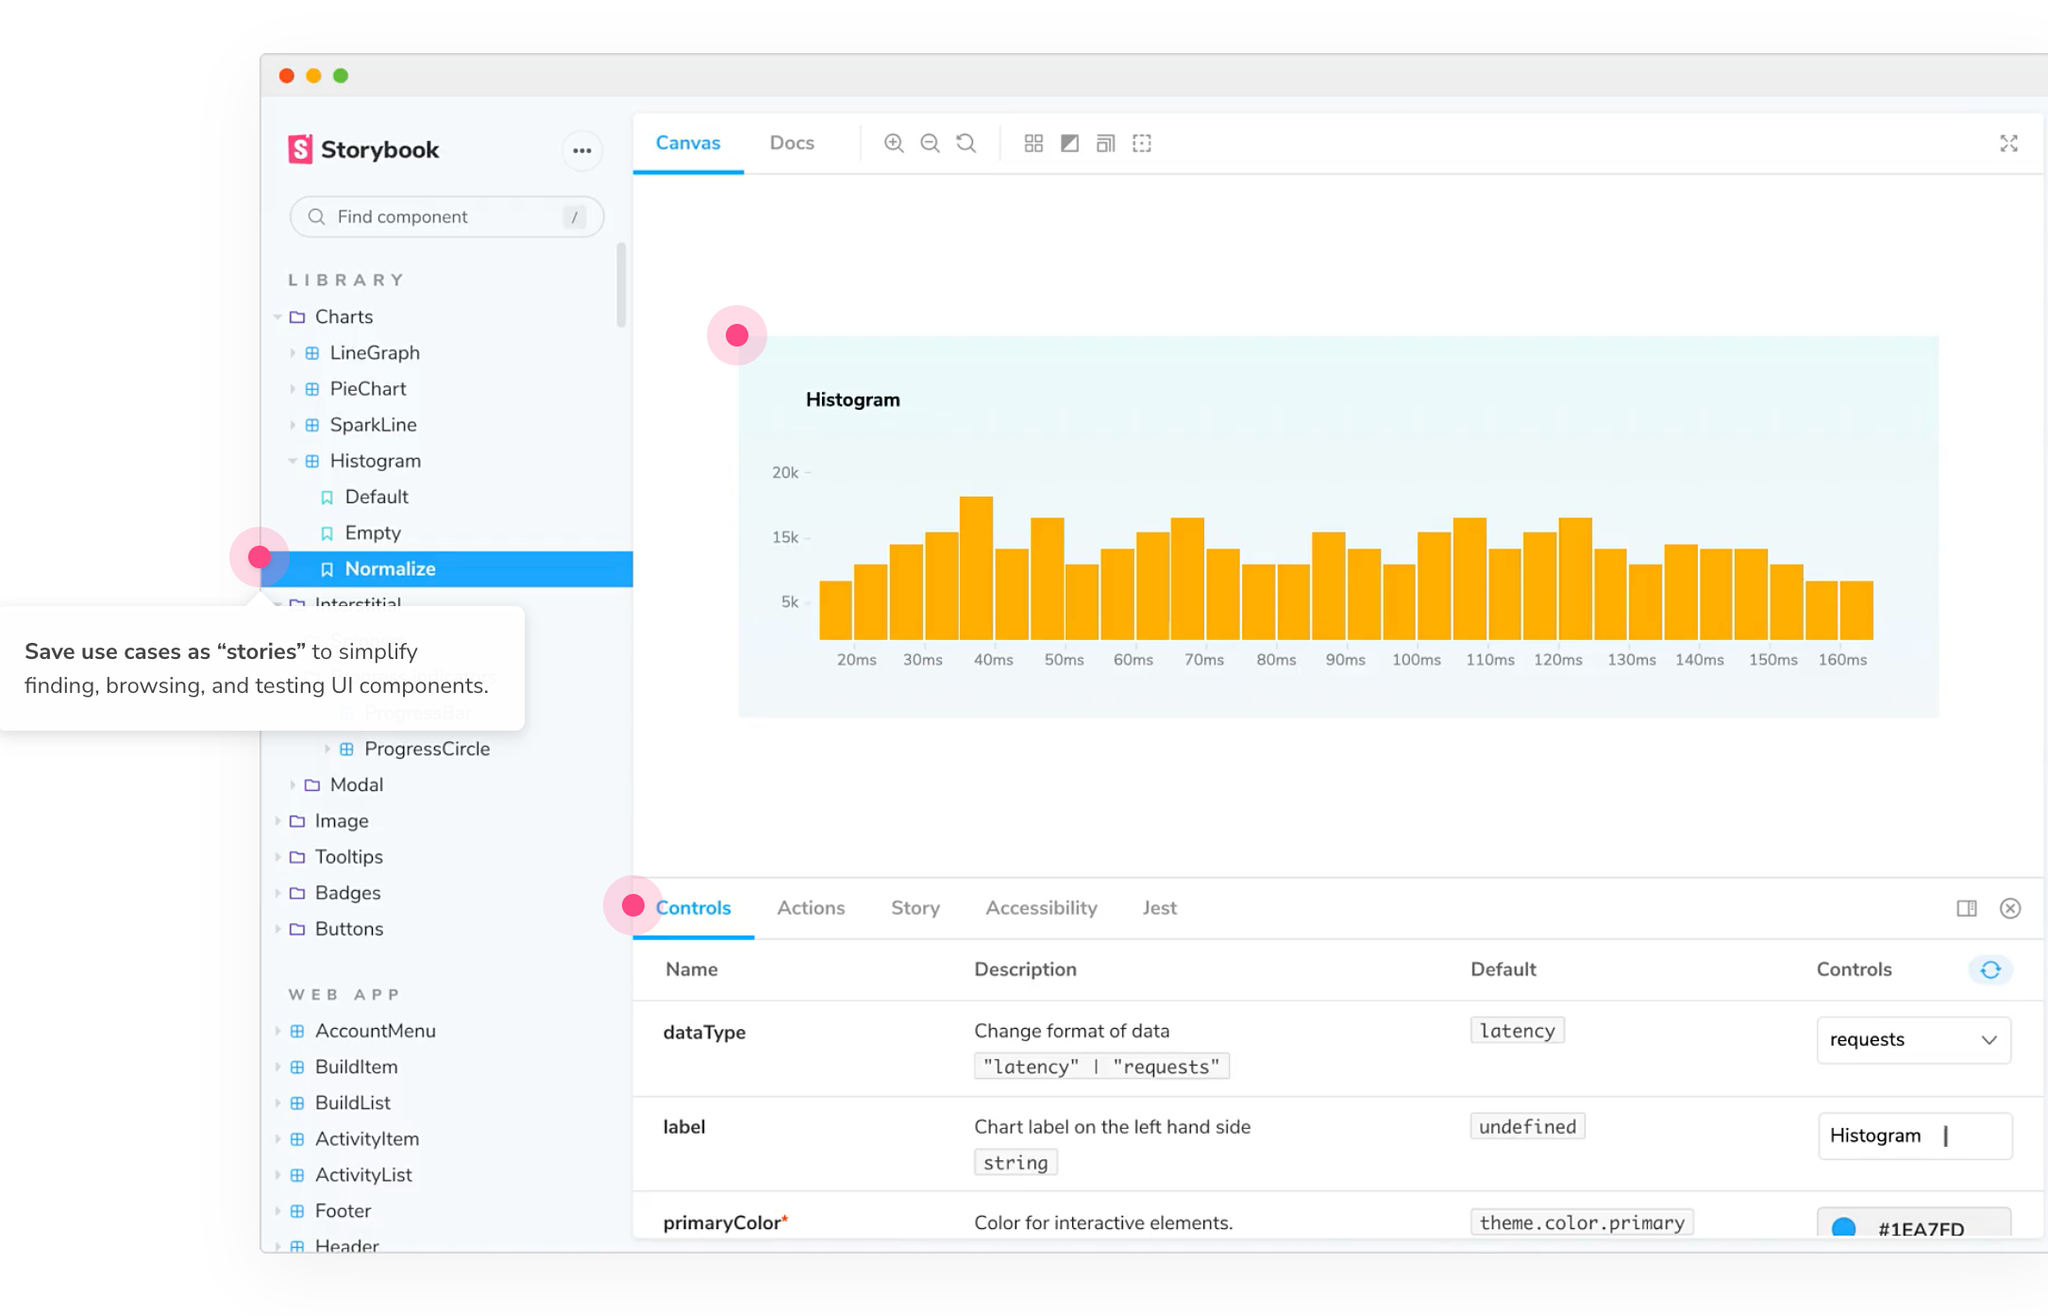Change the canvas background with the half-filled square icon
Screen dimensions: 2048x1316
(x=1070, y=143)
